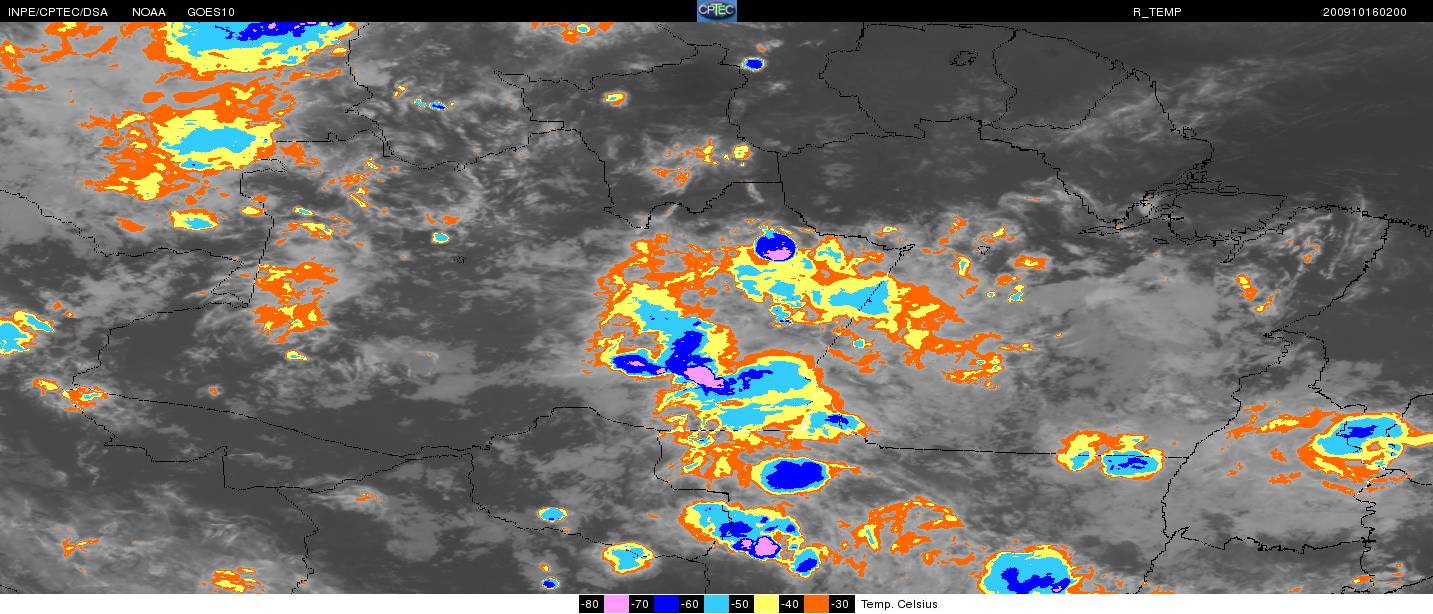Click the GOES10 satellite label

click(x=211, y=12)
